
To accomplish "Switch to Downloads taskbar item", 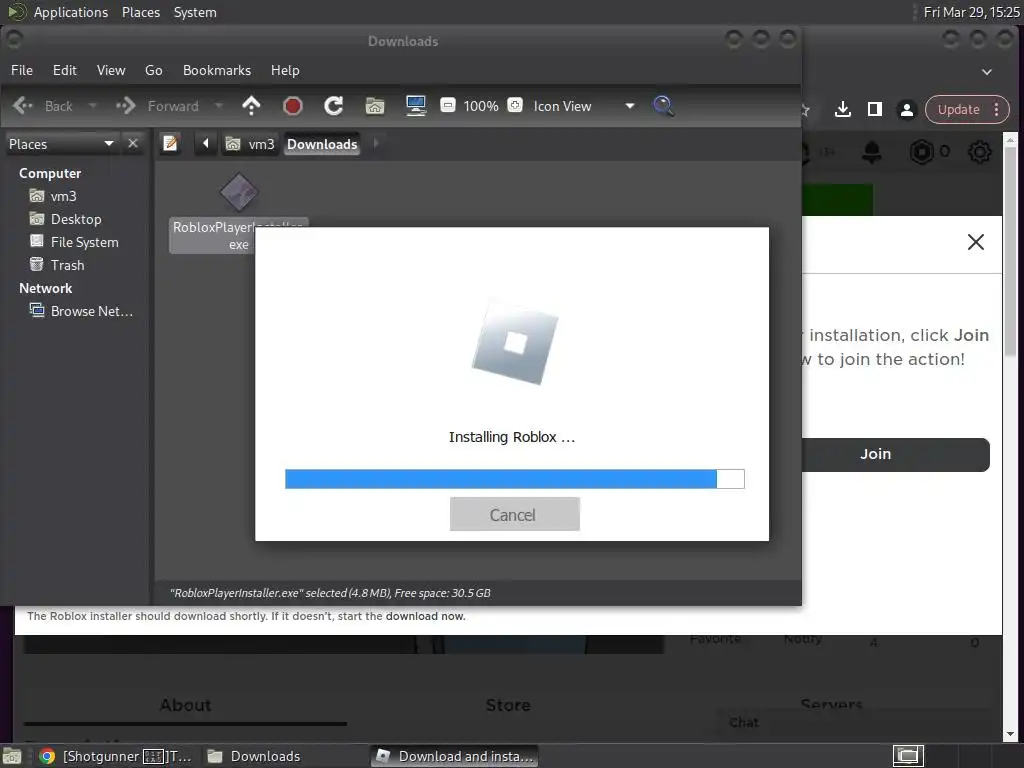I will point(254,756).
